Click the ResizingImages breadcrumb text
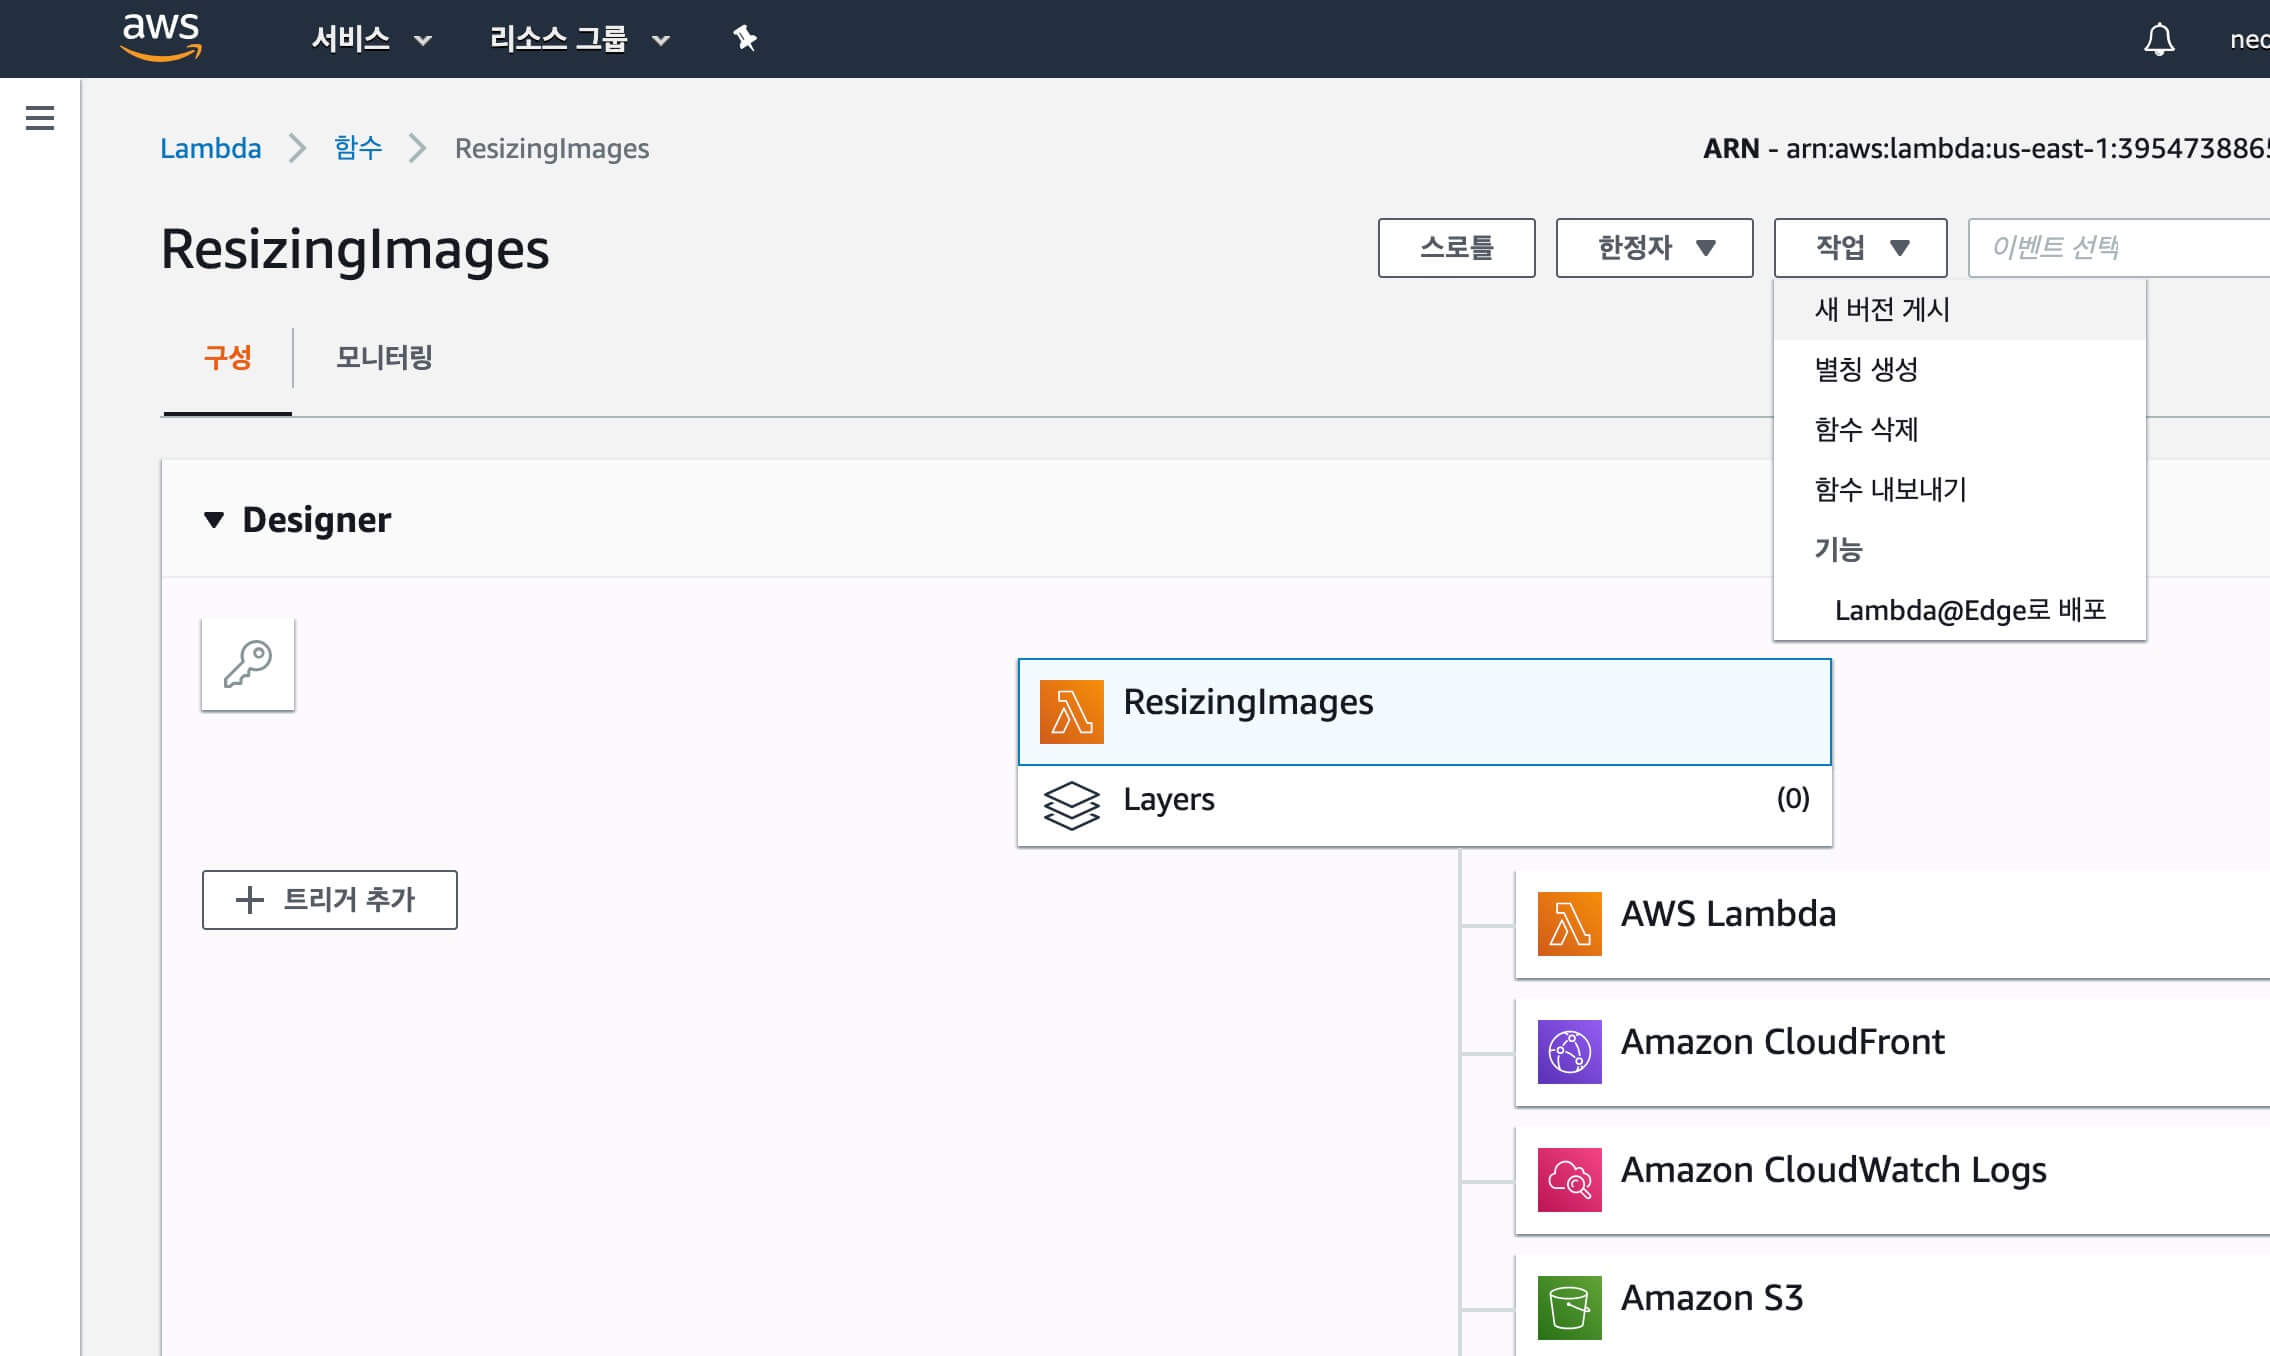 coord(552,149)
